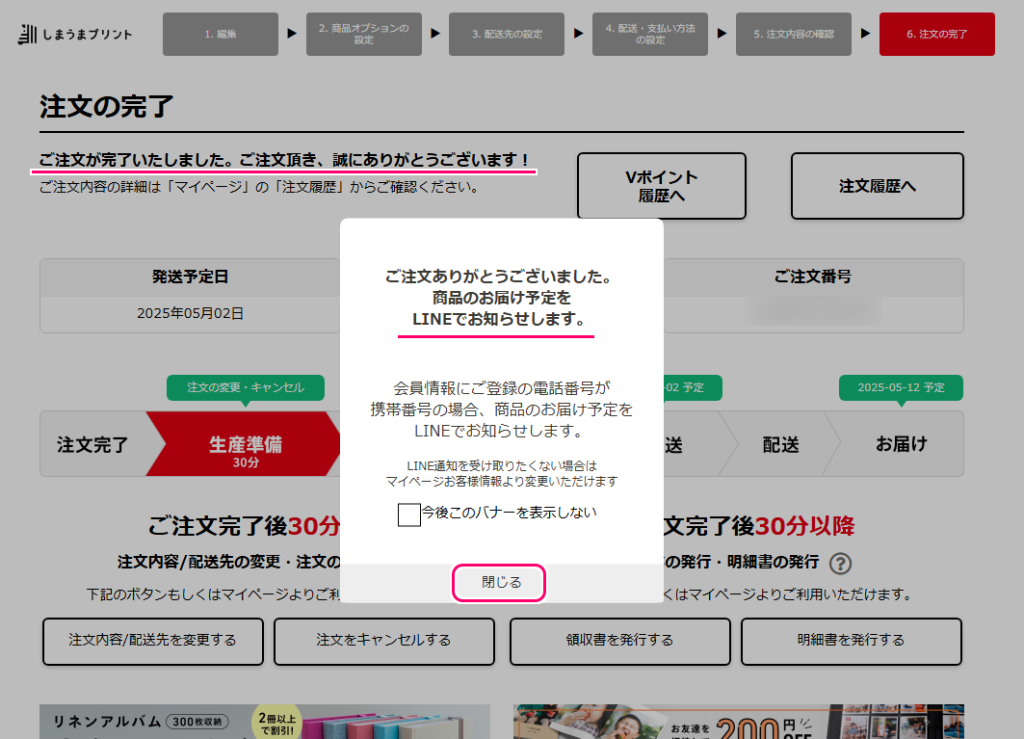Check 今後このバナーを表示しない checkbox
Image resolution: width=1024 pixels, height=739 pixels.
(409, 514)
